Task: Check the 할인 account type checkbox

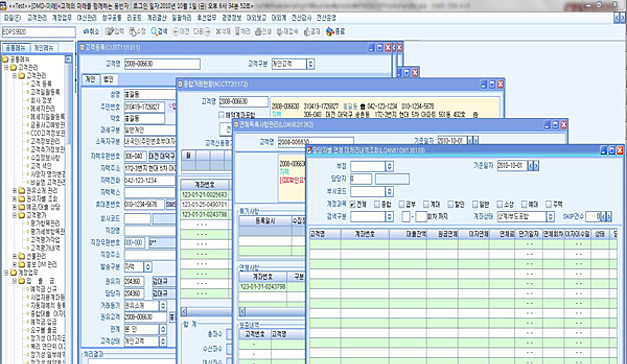Action: click(x=451, y=204)
